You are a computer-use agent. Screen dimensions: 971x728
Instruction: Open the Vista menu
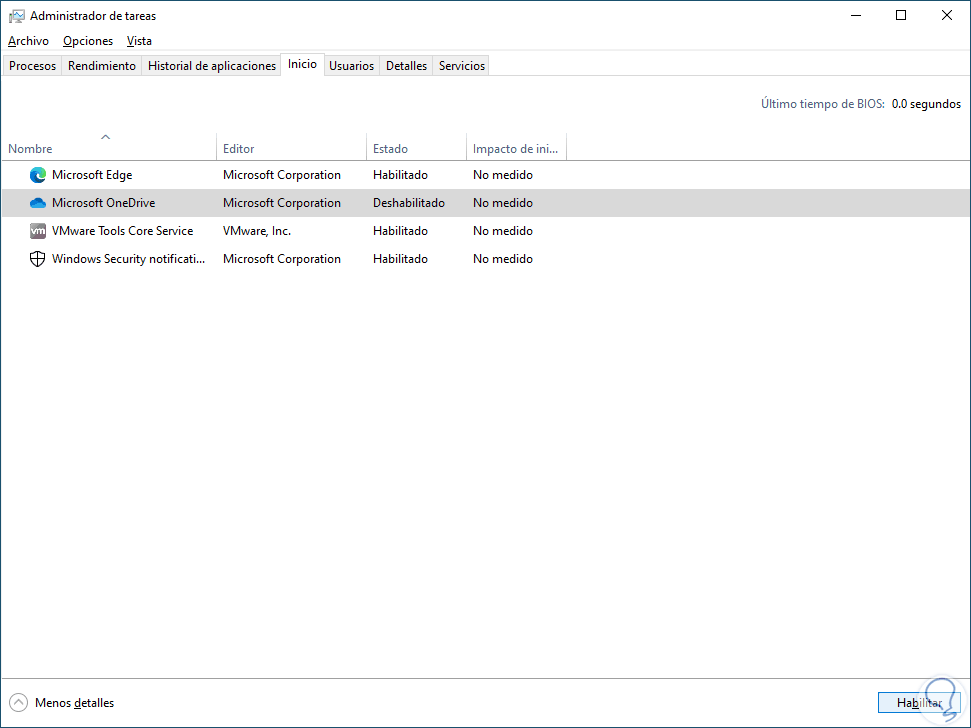[x=139, y=41]
